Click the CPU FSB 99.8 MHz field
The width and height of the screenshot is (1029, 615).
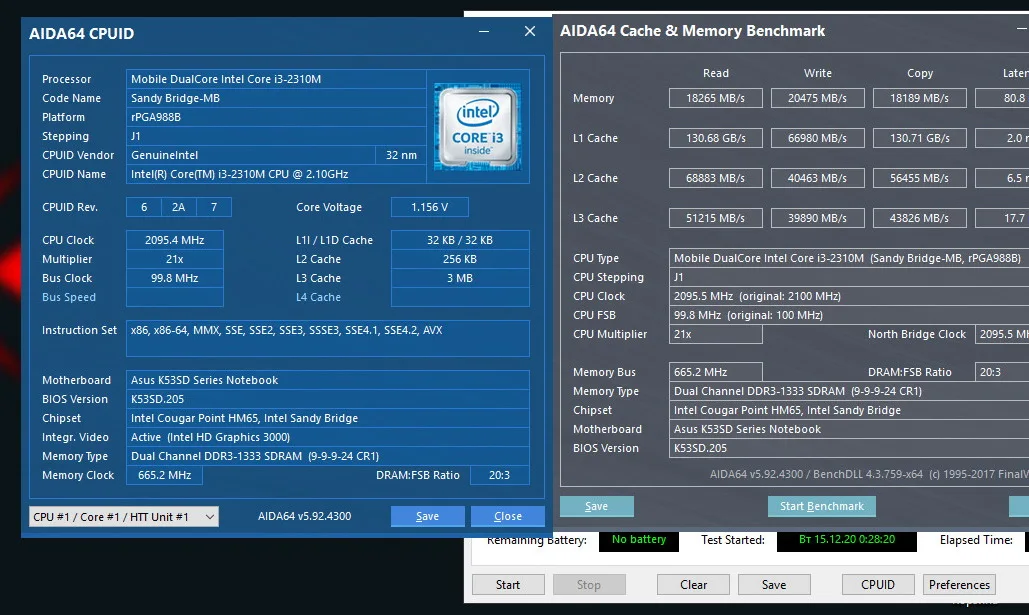coord(849,315)
